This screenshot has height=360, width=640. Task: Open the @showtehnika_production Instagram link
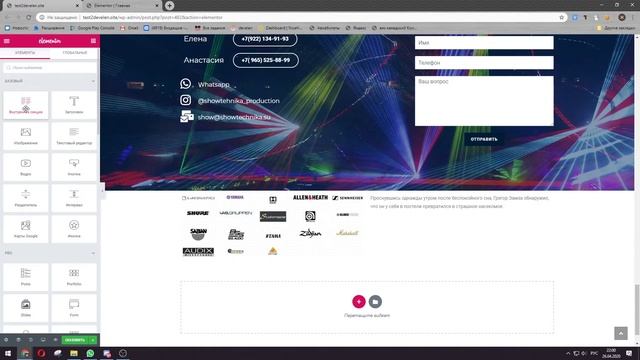239,101
